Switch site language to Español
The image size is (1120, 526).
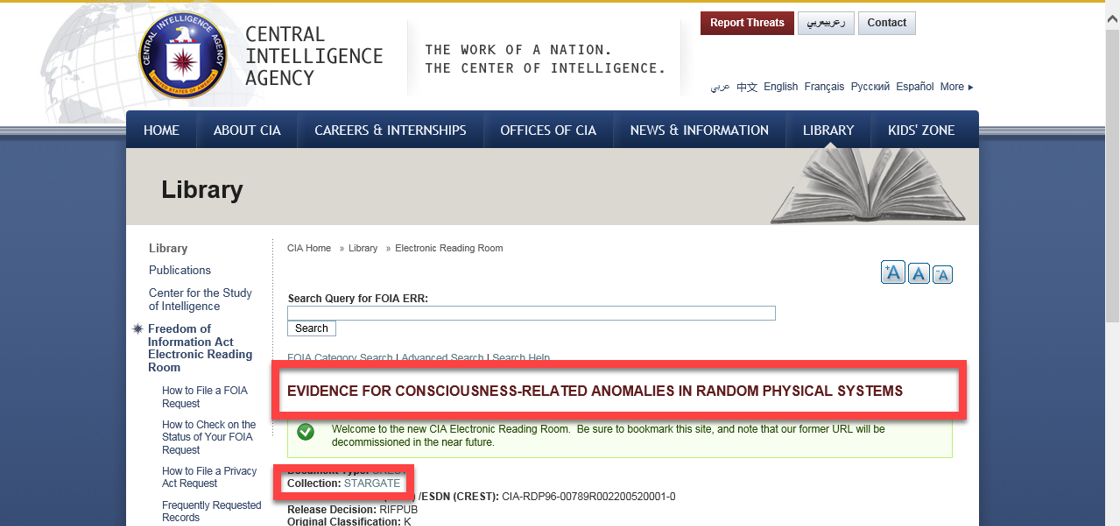pos(915,87)
